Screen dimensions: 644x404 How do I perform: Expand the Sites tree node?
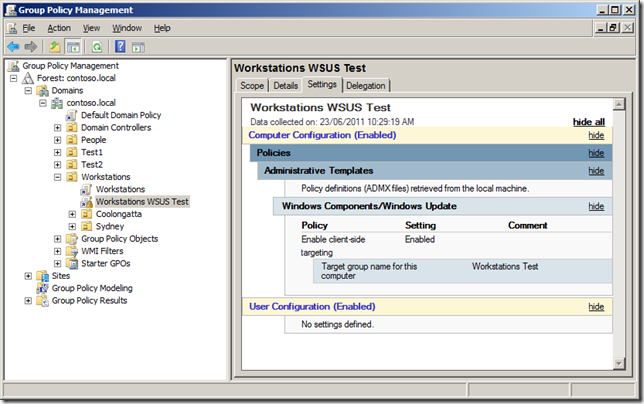[28, 275]
